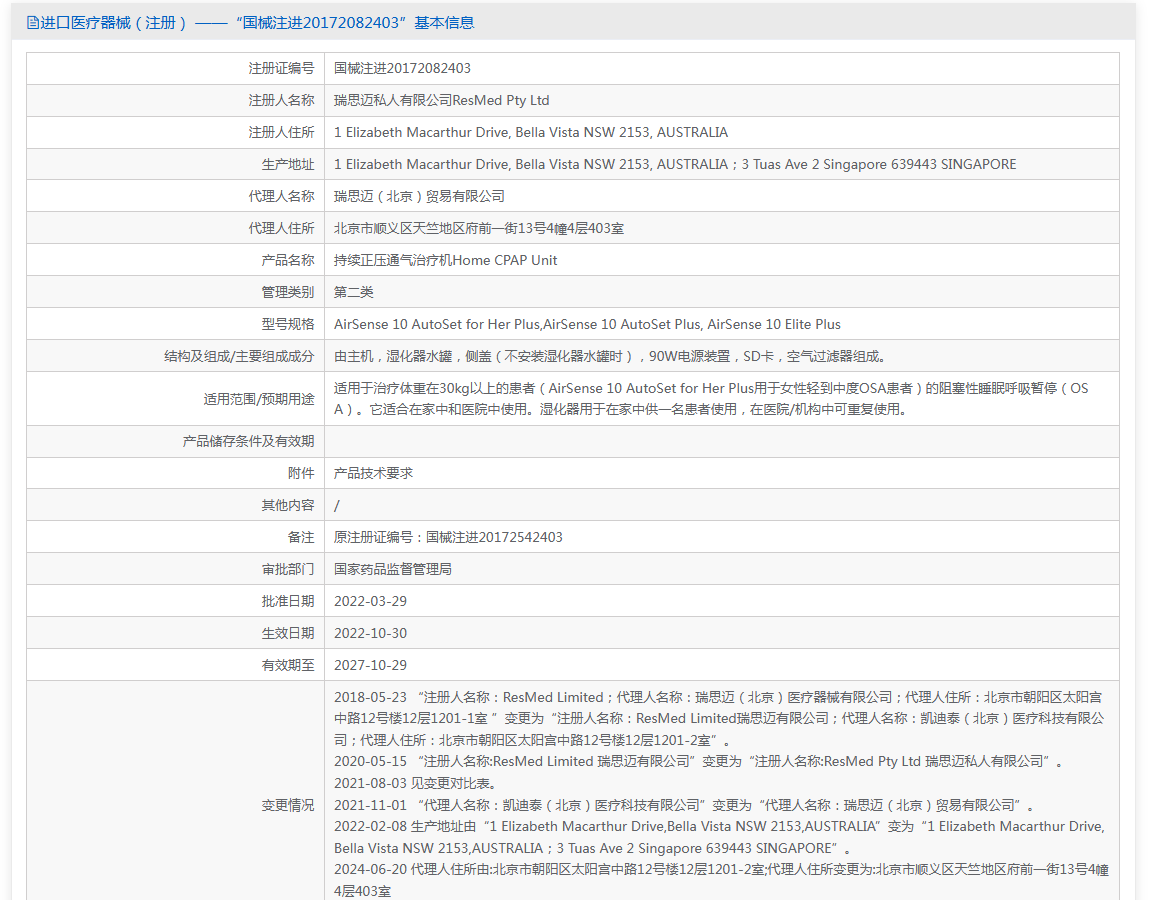
Task: Click the 生效日期 row label
Action: tap(288, 633)
